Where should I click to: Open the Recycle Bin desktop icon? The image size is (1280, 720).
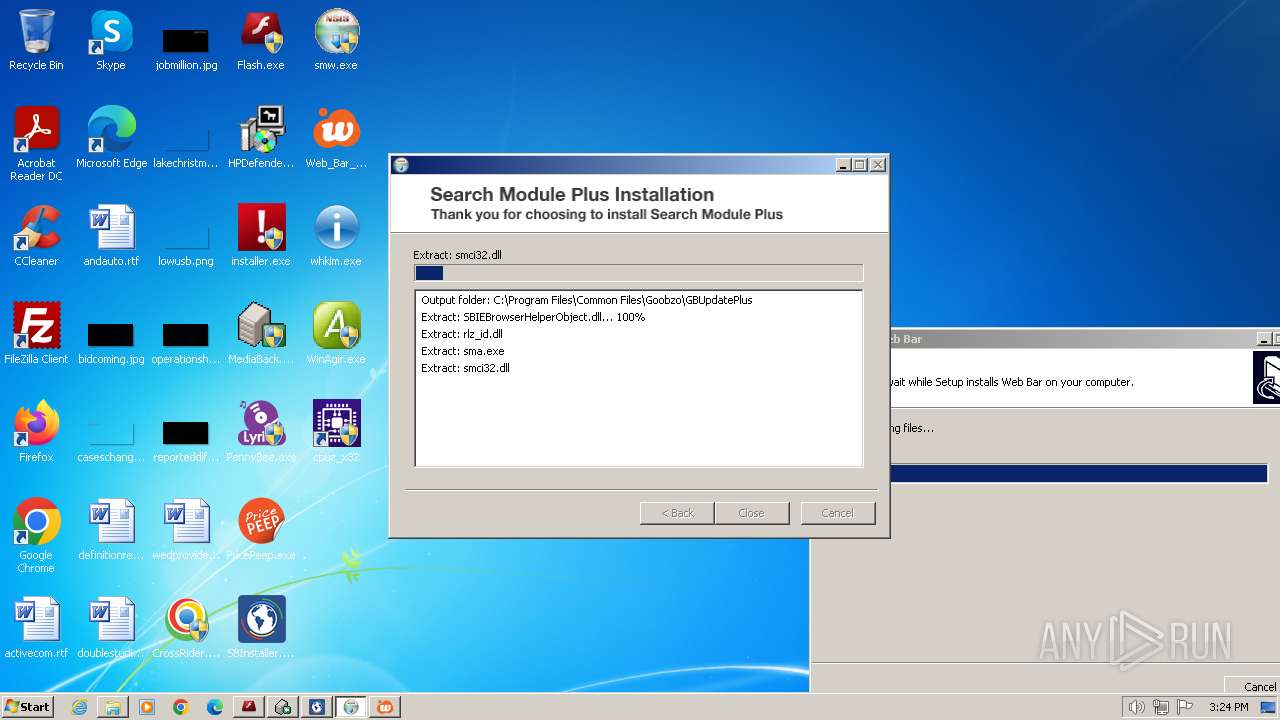36,40
